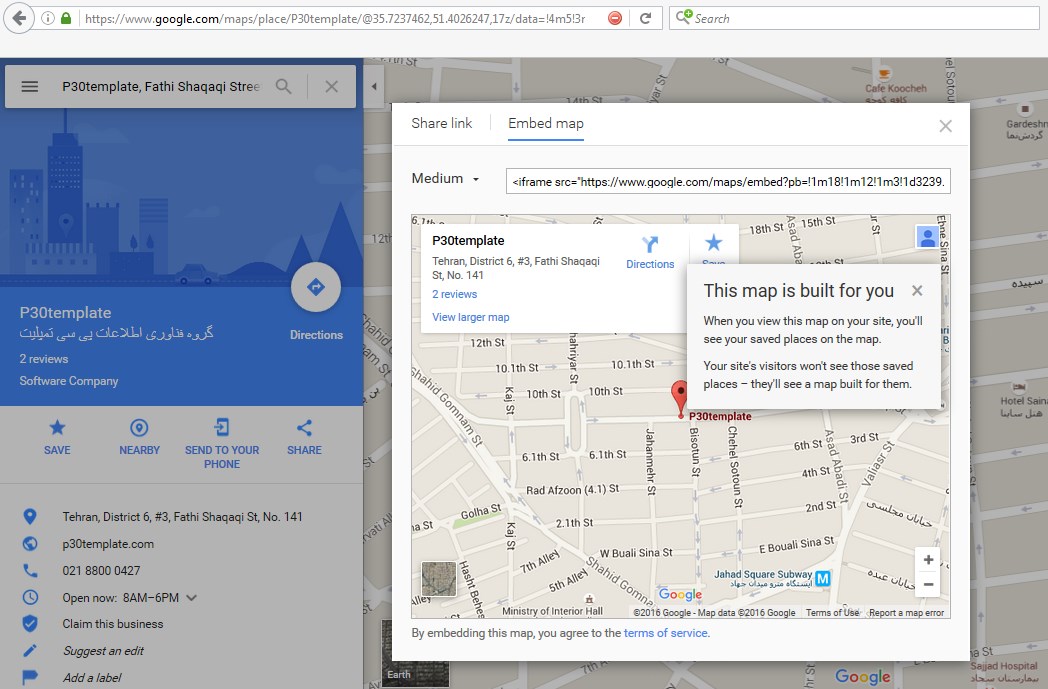Dismiss the 'This map is built for you' tooltip
The width and height of the screenshot is (1048, 689).
(x=917, y=290)
